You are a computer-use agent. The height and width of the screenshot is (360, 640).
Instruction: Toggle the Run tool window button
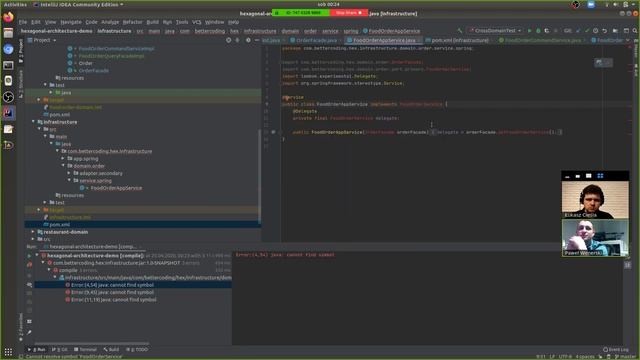37,349
